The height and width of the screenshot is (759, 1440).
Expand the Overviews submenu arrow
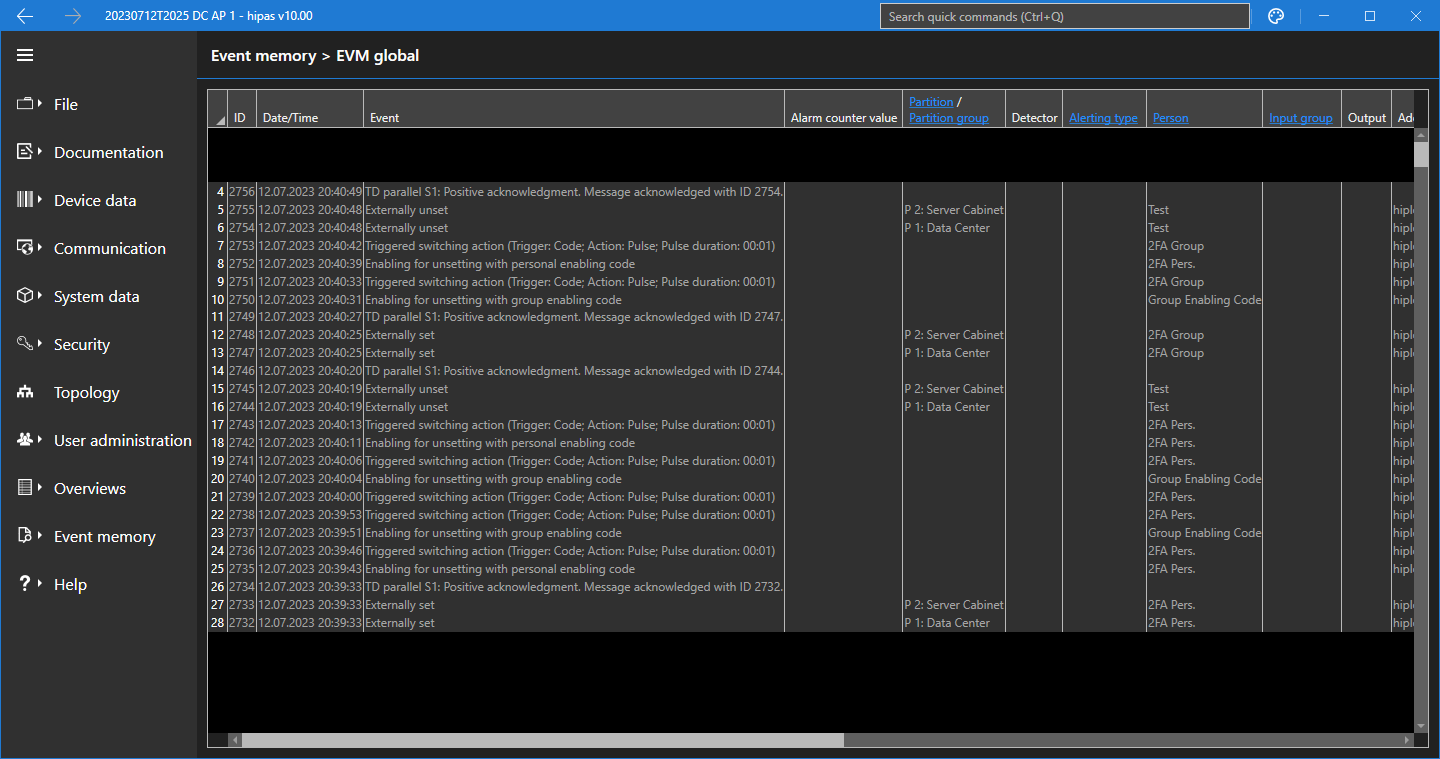tap(40, 488)
